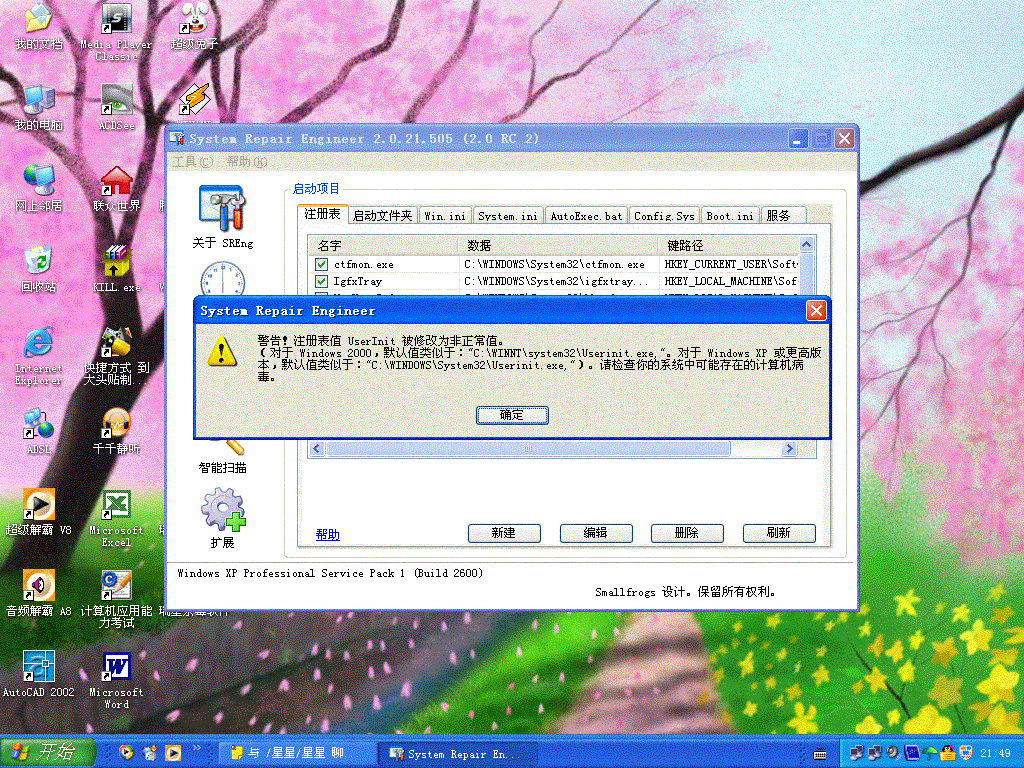Open the 回收站 recycle bin icon
The height and width of the screenshot is (768, 1024).
coord(39,270)
